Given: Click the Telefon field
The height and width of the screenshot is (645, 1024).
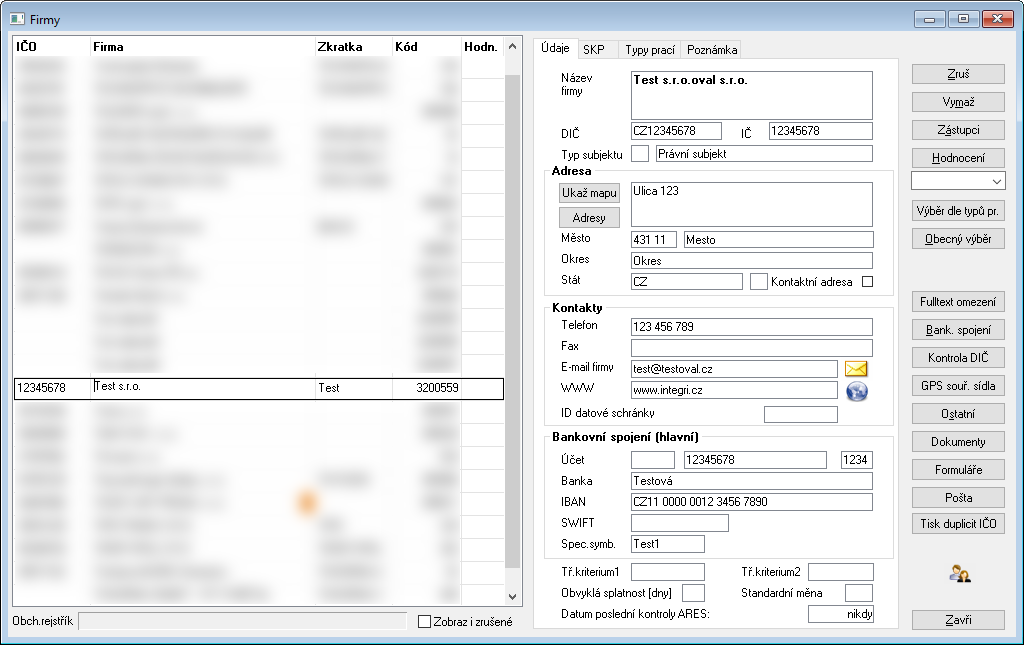Looking at the screenshot, I should tap(752, 326).
